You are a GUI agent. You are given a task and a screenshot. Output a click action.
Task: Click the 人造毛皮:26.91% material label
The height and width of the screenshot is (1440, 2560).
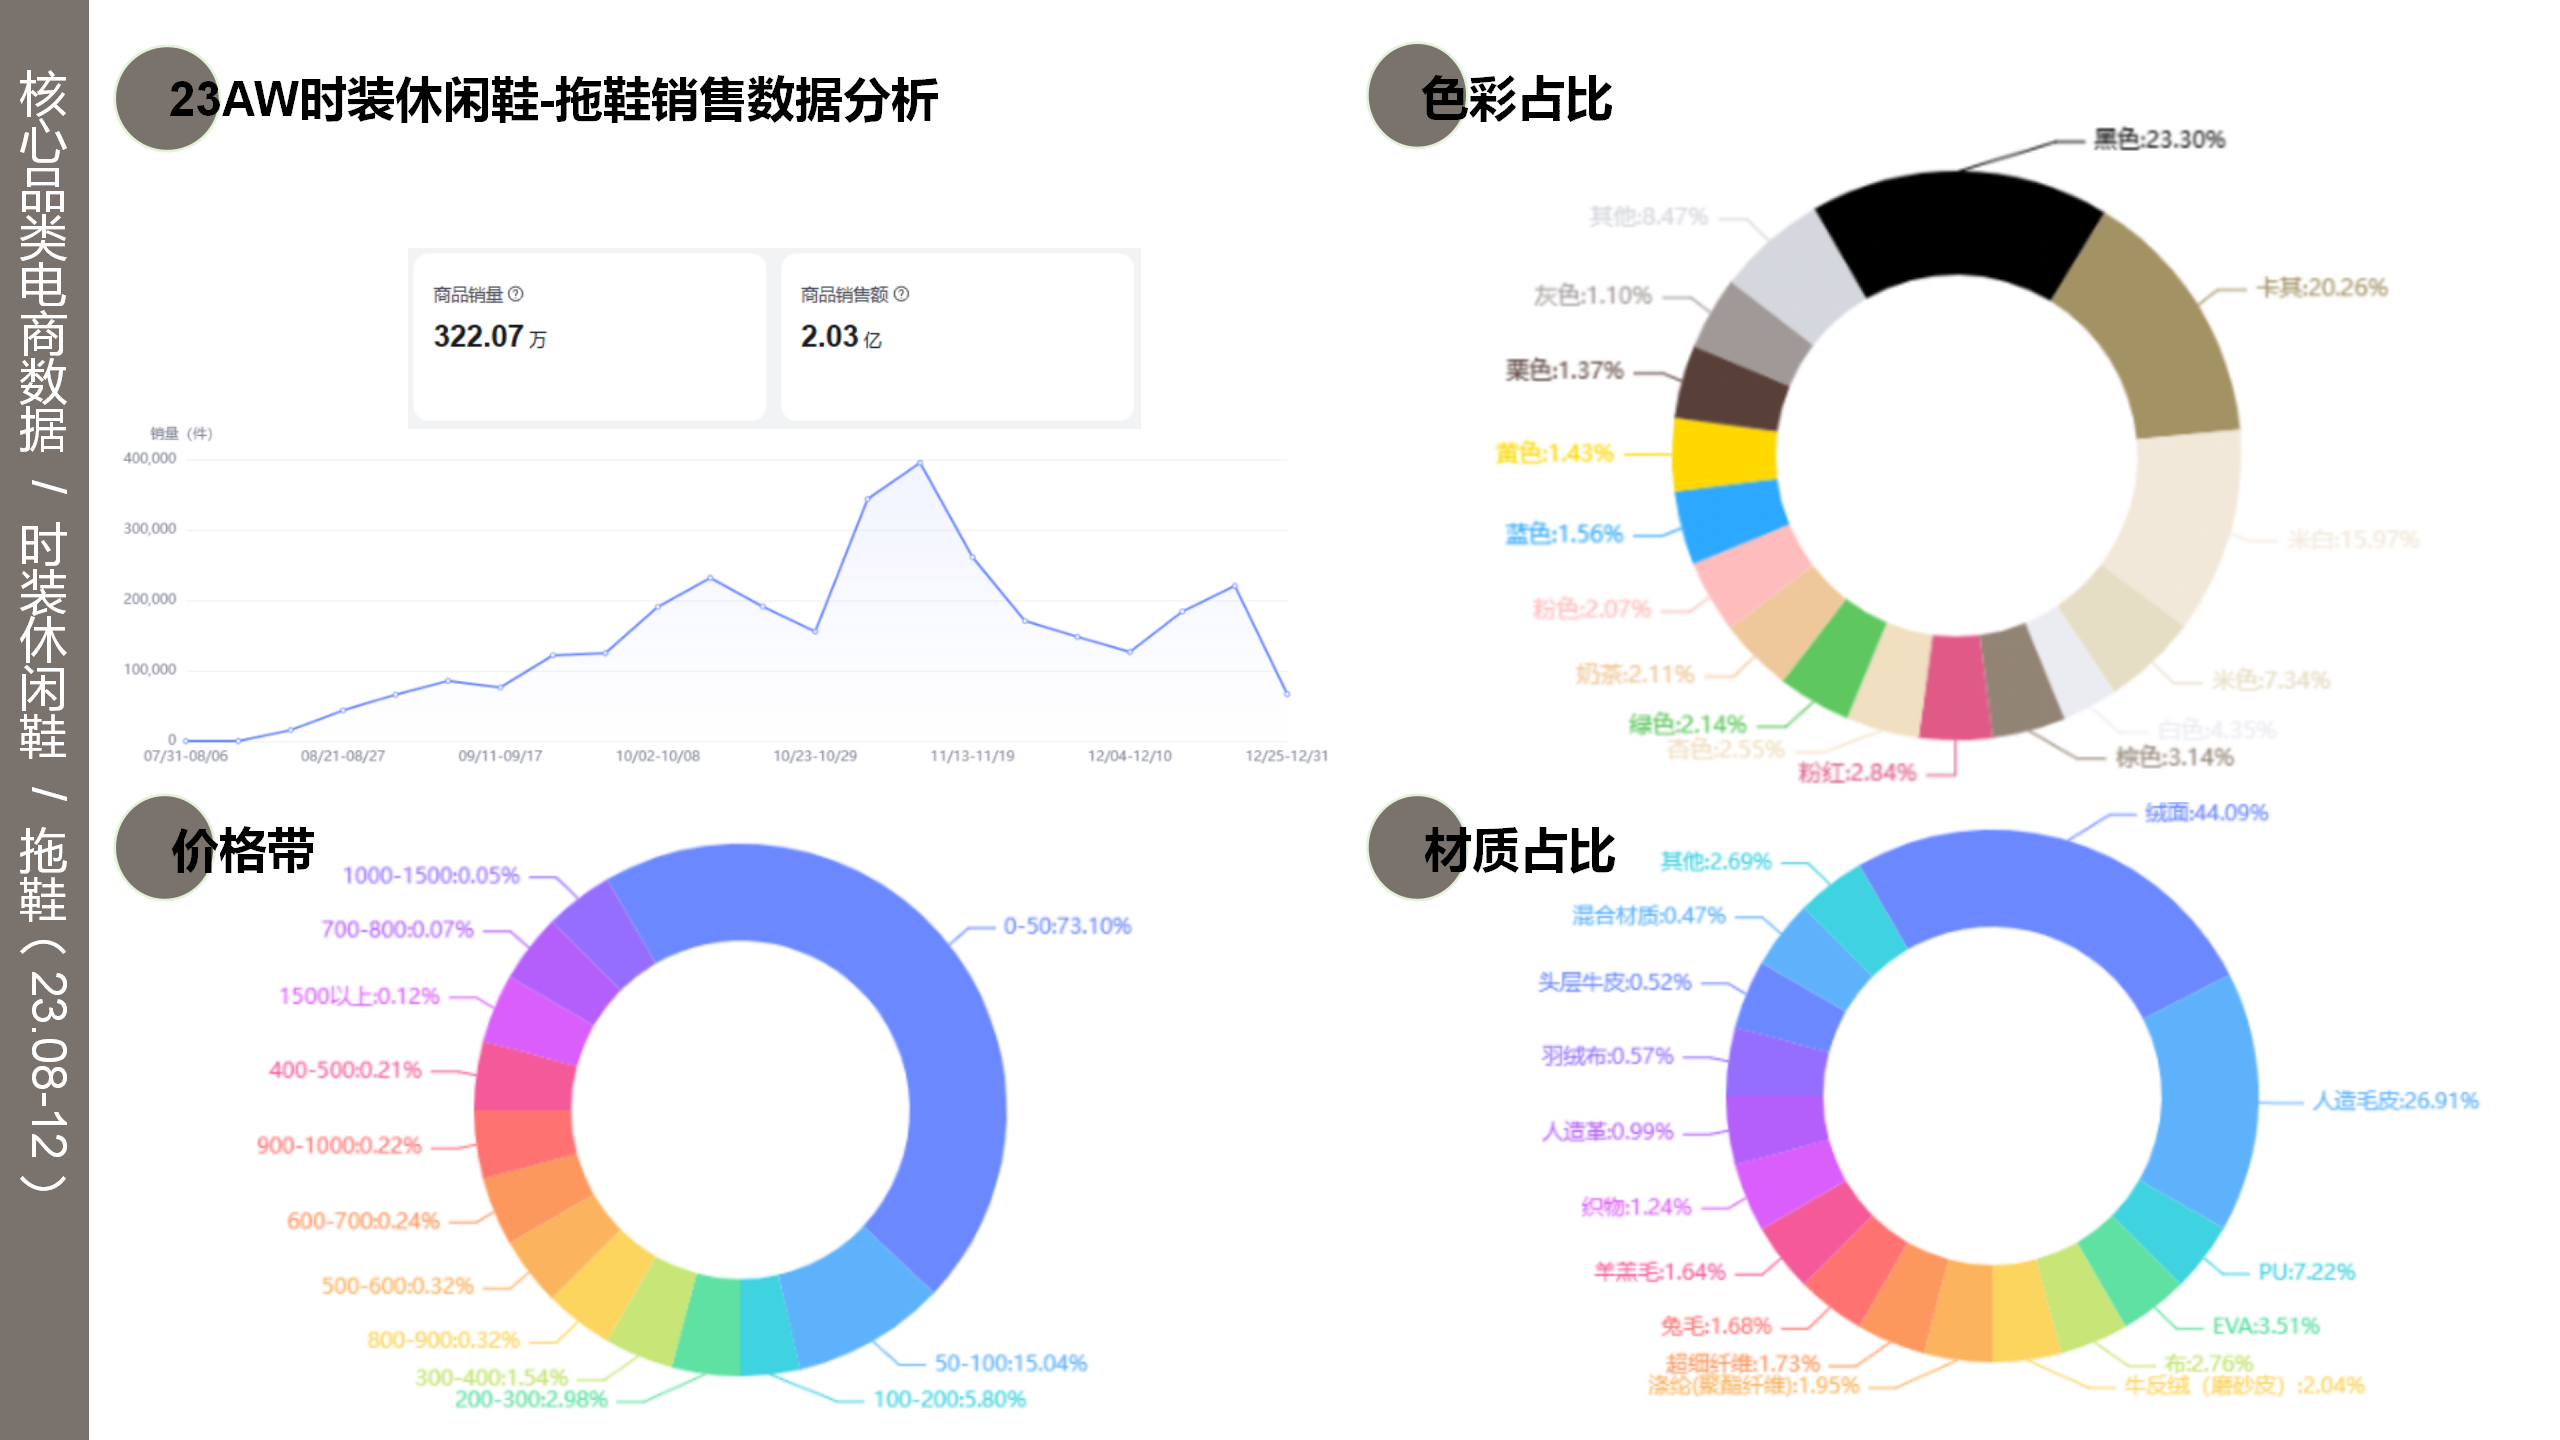click(2395, 1102)
